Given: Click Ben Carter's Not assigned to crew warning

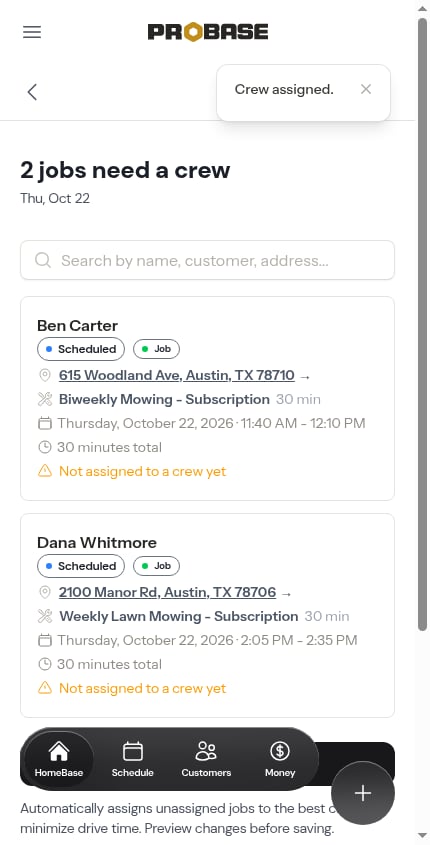Looking at the screenshot, I should click(143, 472).
